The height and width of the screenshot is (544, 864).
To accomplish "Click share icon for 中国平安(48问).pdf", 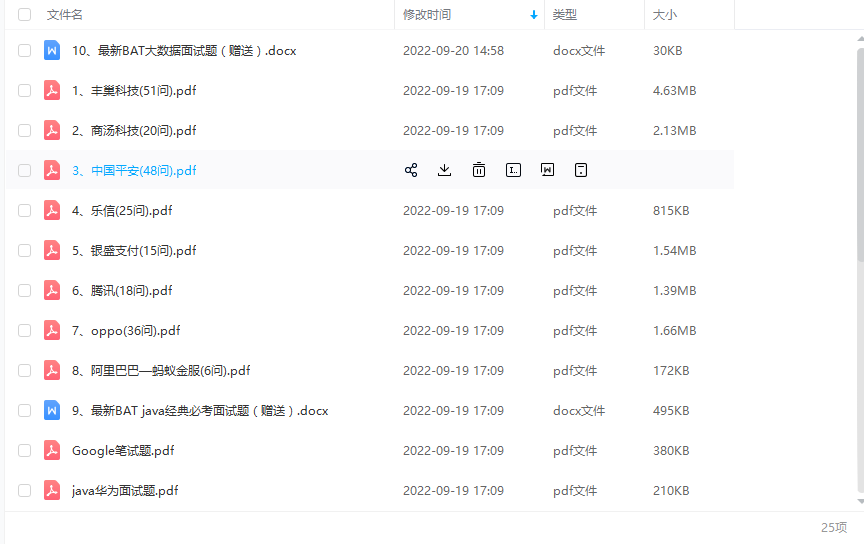I will click(x=411, y=170).
